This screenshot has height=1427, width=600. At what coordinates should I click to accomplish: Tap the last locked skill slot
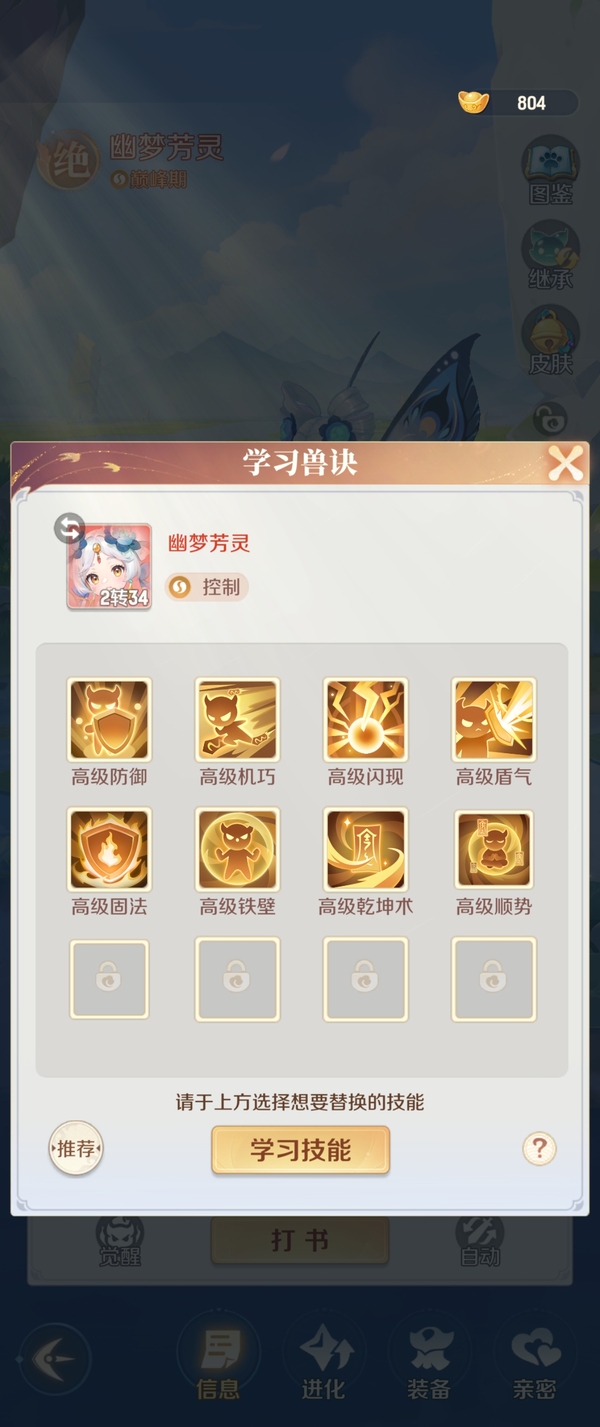click(494, 980)
